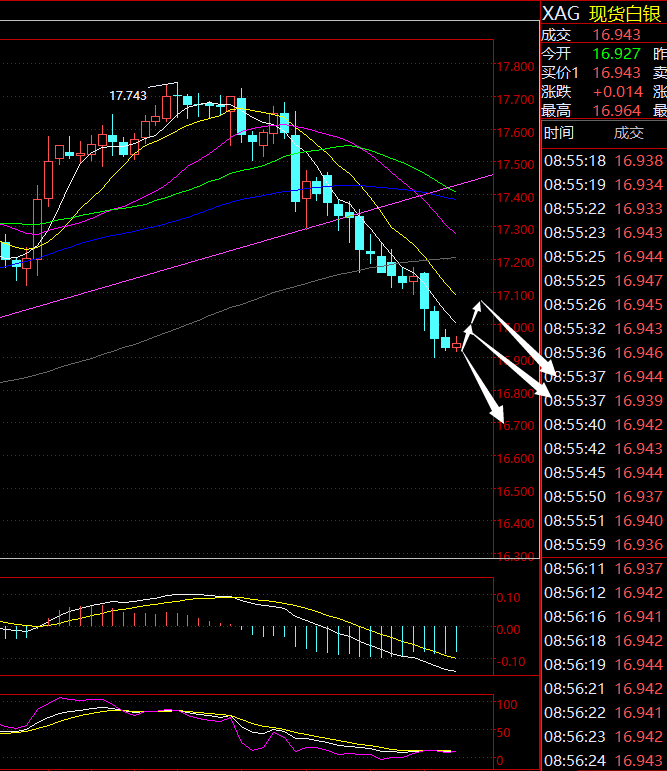Click the 0.00 MACD axis label
This screenshot has width=667, height=771.
tap(508, 629)
